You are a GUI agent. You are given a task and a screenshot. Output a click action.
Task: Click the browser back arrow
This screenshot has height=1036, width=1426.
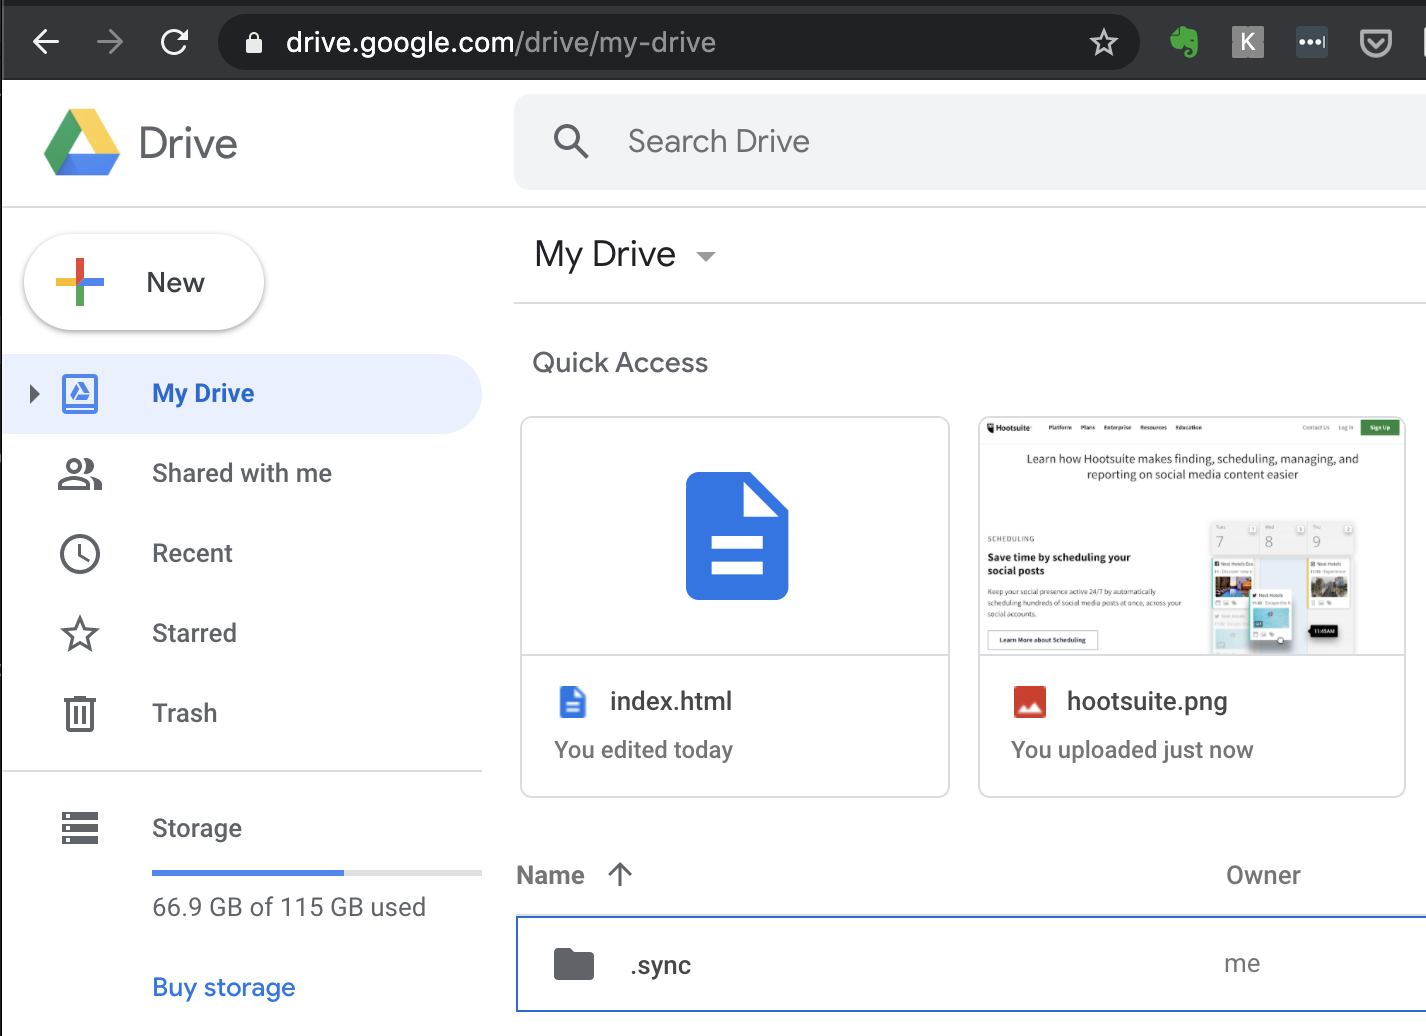click(x=46, y=42)
